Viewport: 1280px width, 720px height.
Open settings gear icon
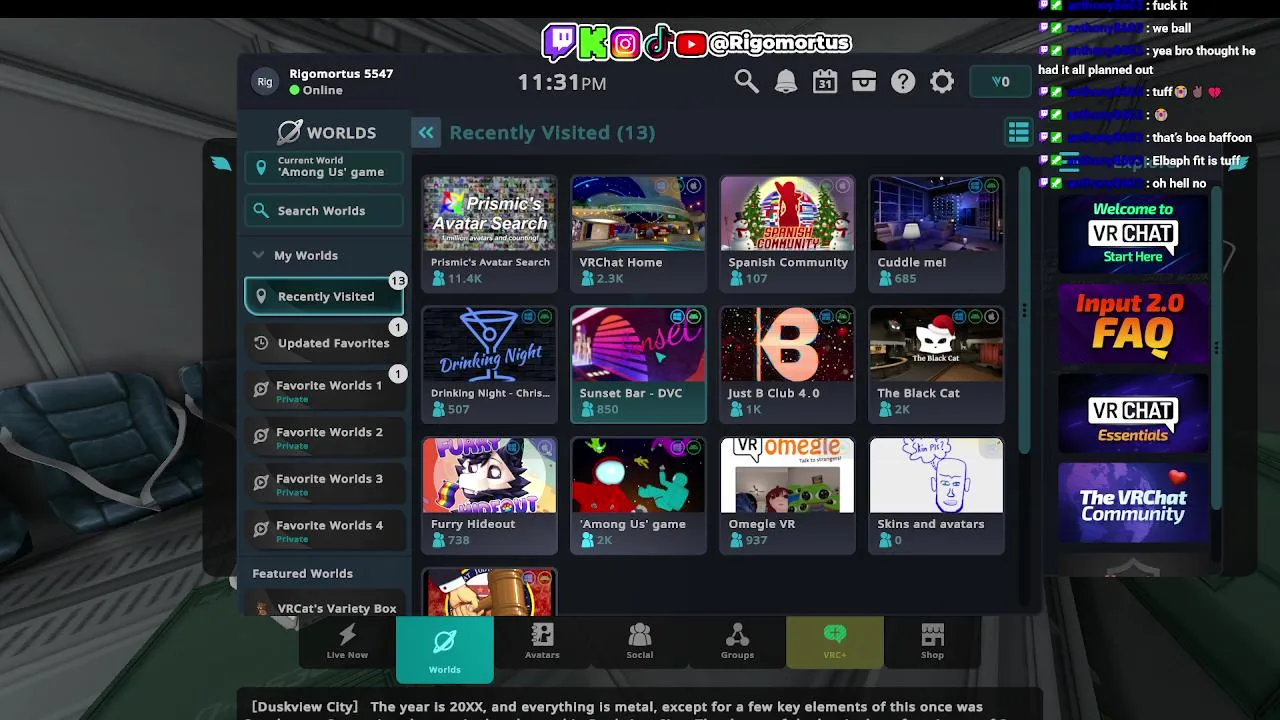coord(942,82)
